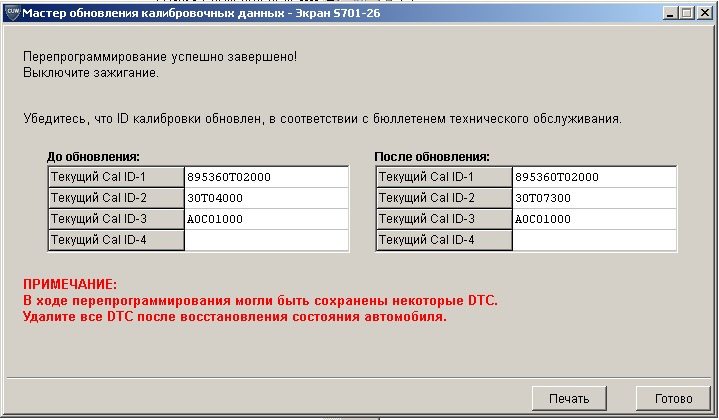Click the Текущий Cal ID-3 label under После обновления
Screen dimensions: 719x420
point(444,219)
